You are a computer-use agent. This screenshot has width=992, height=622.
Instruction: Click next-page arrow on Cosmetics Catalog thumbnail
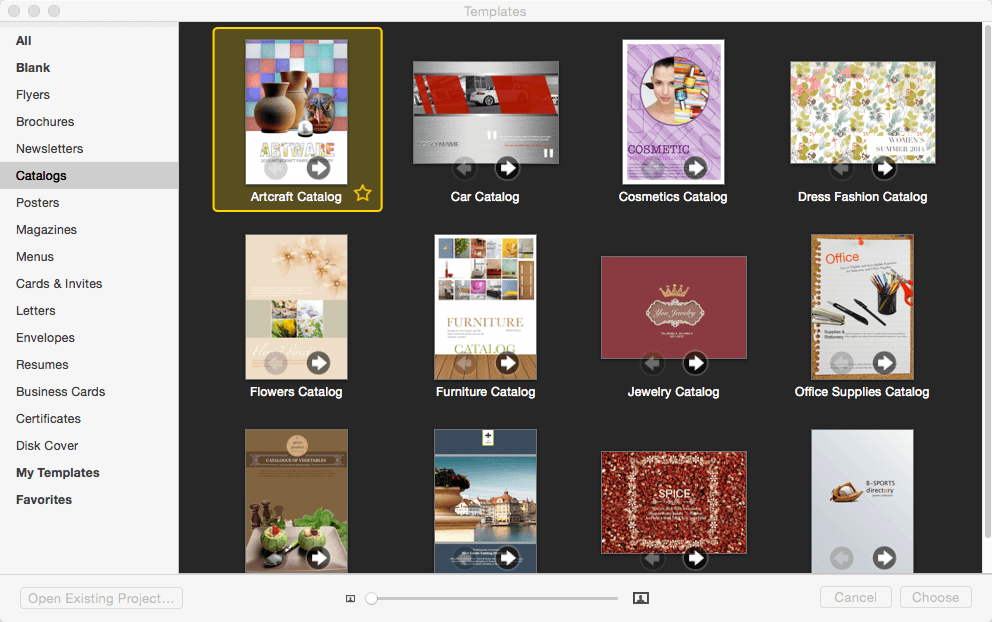click(x=695, y=168)
